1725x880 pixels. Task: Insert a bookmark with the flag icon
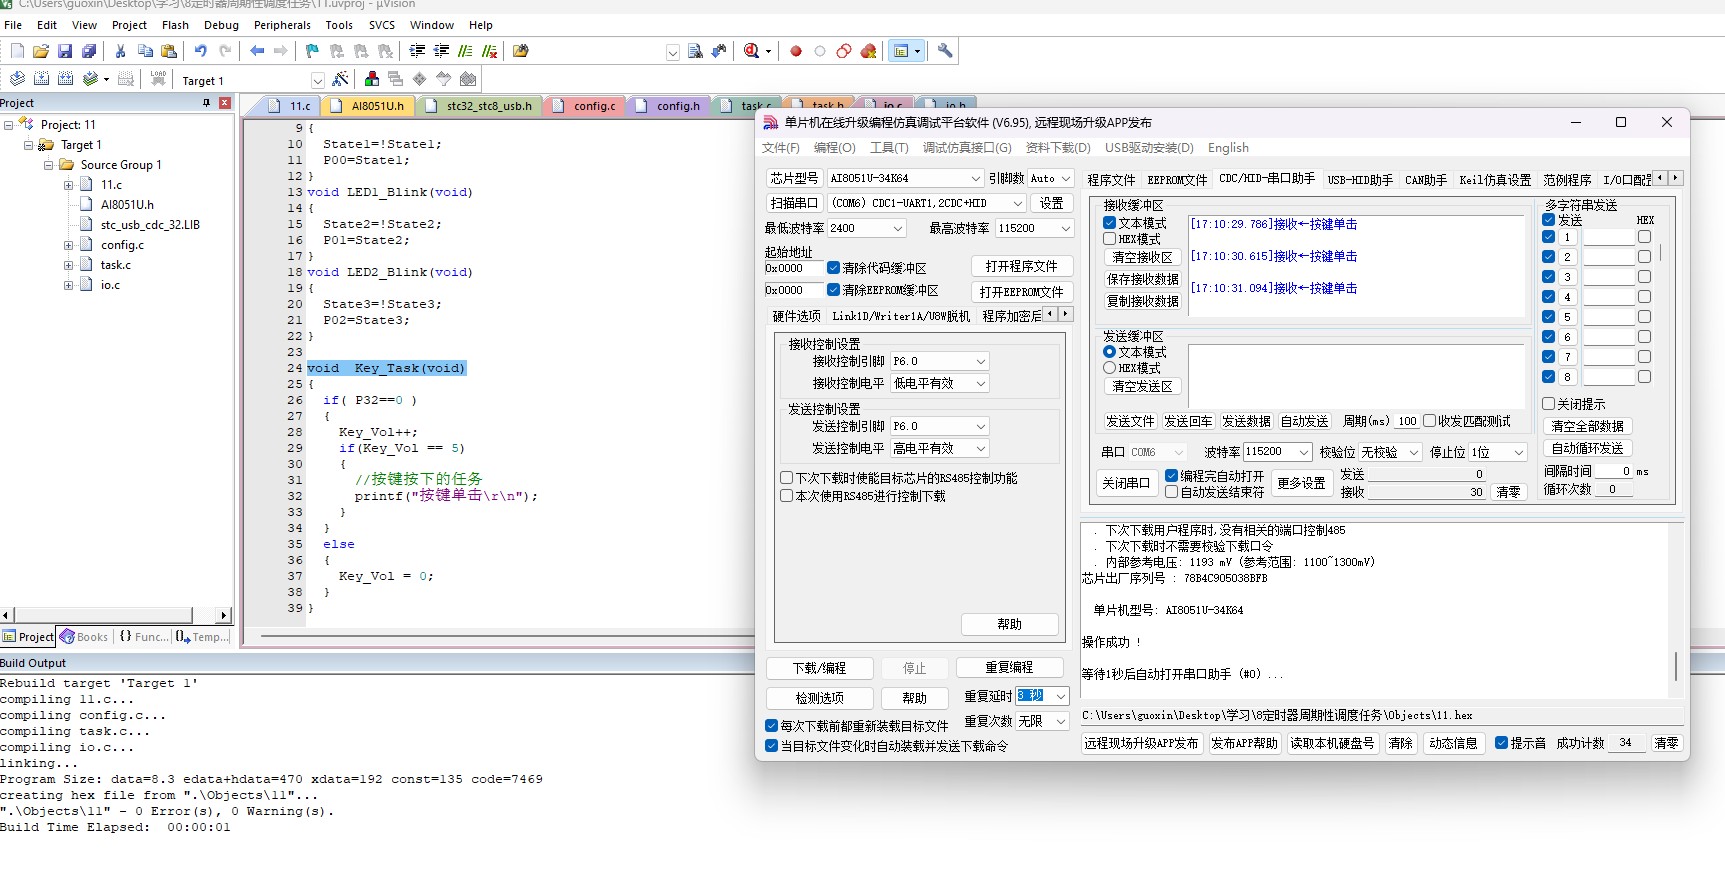[x=312, y=51]
